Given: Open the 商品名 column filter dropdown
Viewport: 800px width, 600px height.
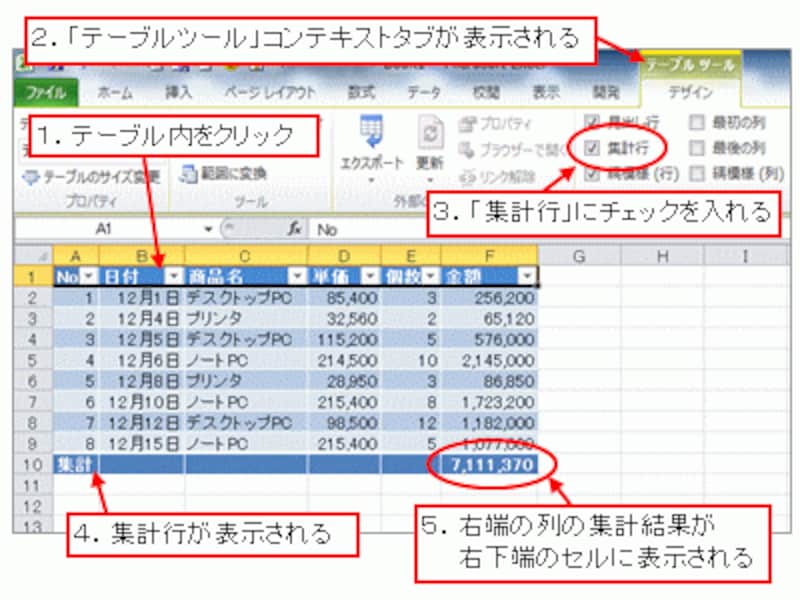Looking at the screenshot, I should pyautogui.click(x=297, y=276).
